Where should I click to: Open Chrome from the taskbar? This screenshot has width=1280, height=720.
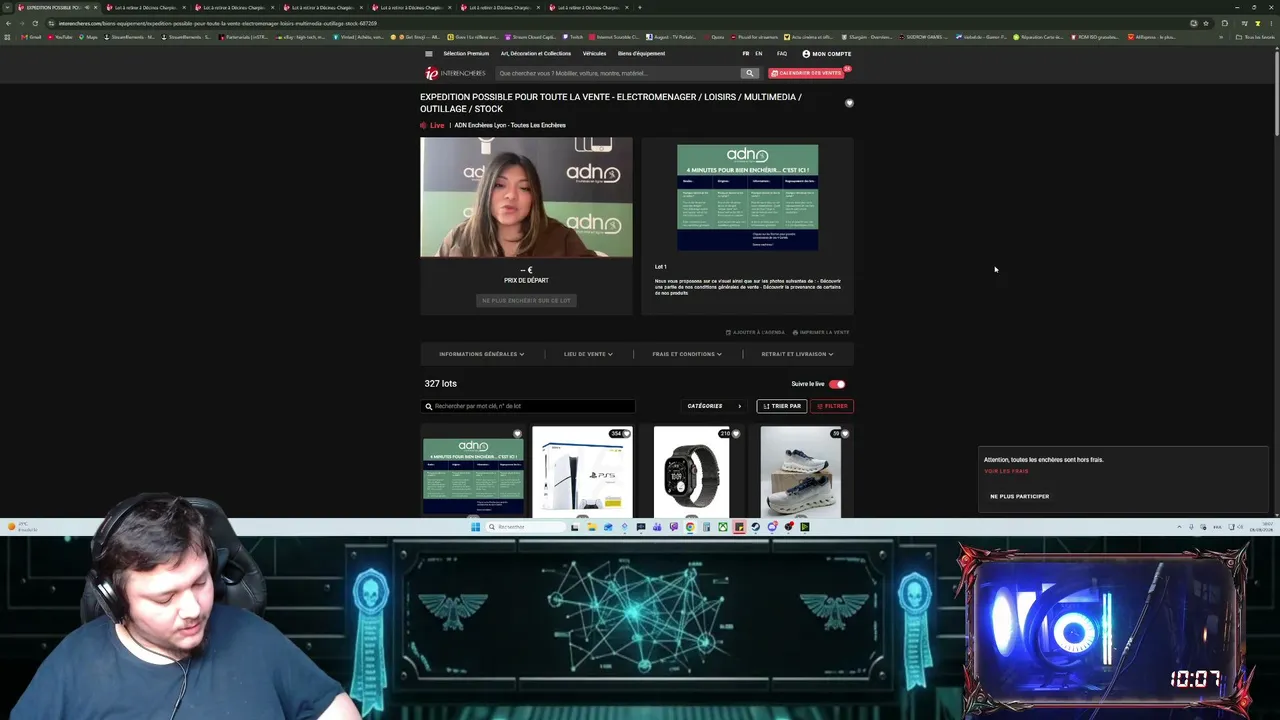690,527
